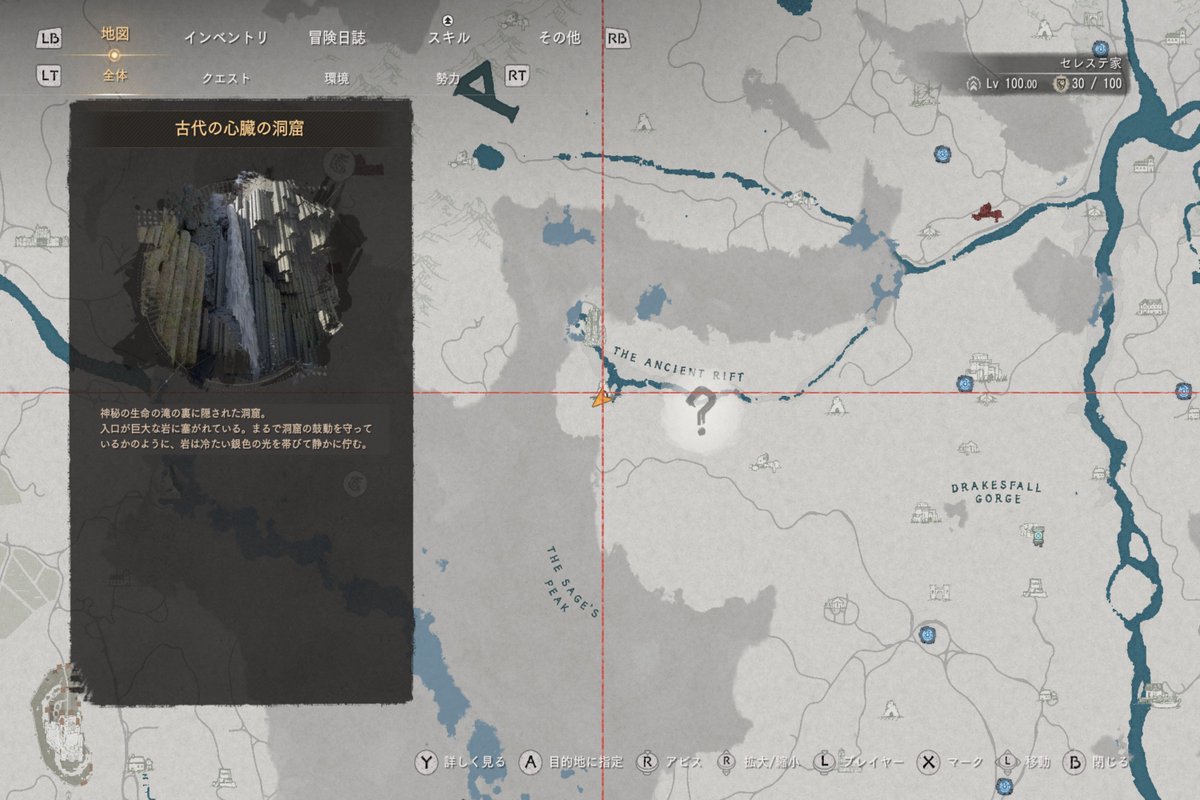Select the blue waypoint north of red marker

[942, 153]
